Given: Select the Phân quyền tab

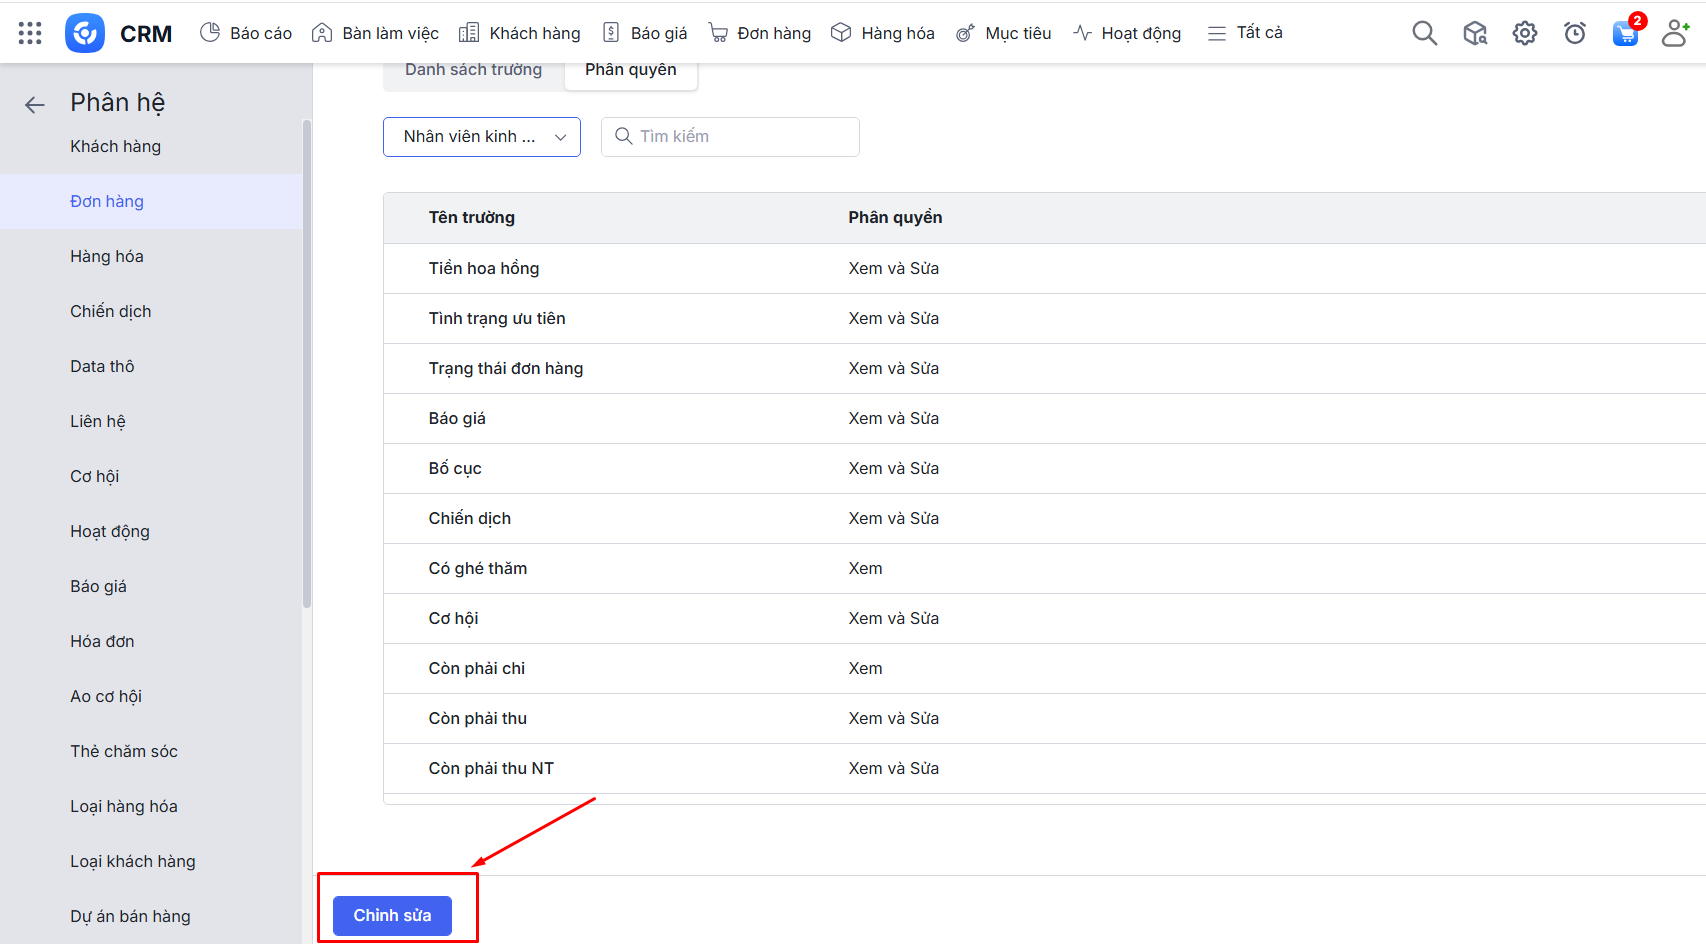Looking at the screenshot, I should 630,70.
